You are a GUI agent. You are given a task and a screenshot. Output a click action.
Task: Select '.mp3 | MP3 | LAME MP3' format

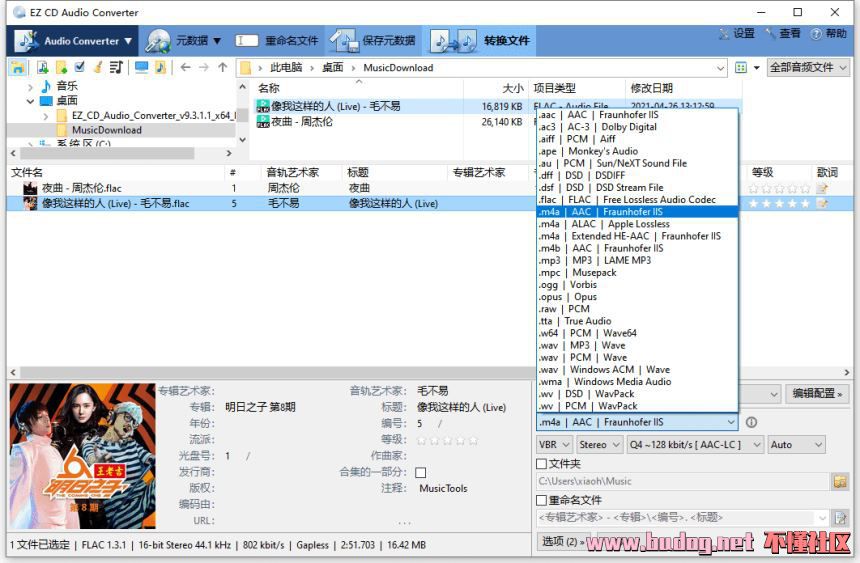(x=594, y=260)
